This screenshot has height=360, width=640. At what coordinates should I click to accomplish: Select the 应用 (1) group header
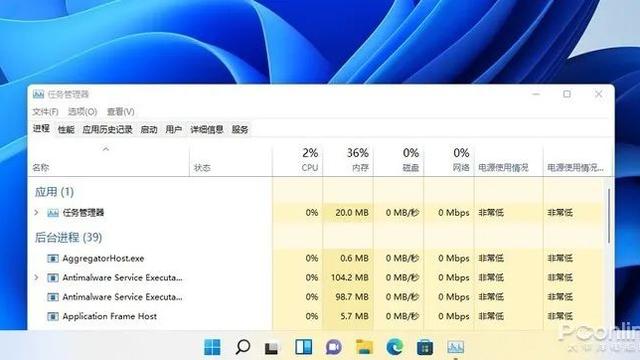[54, 192]
